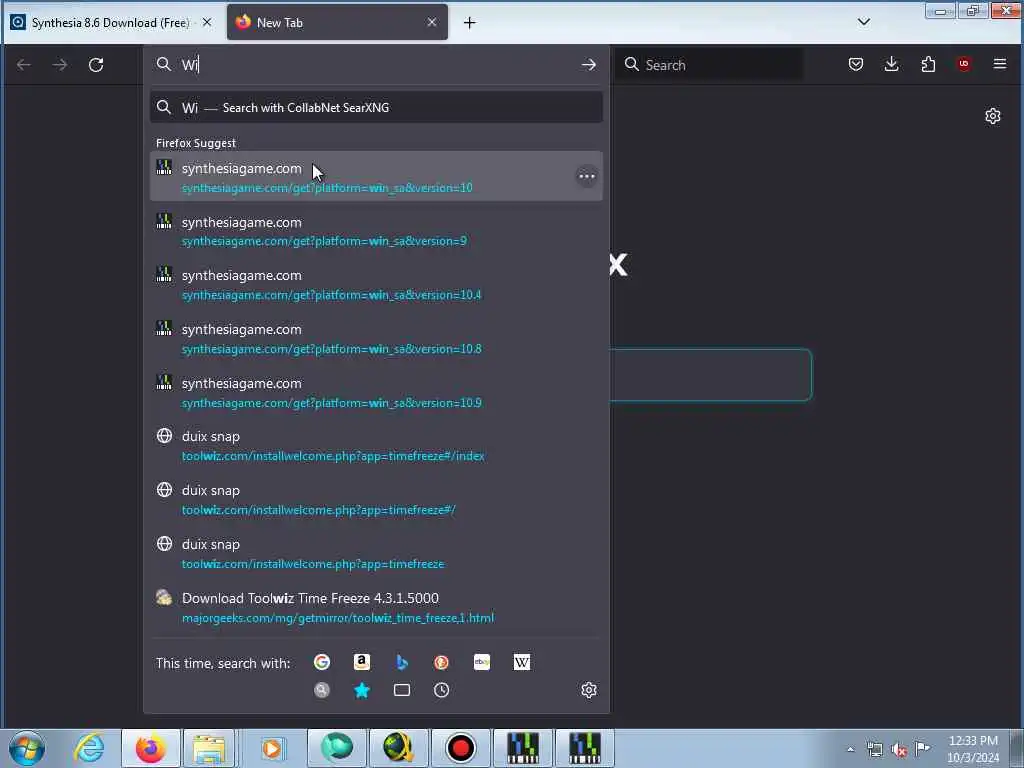List all tabs with the chevron dropdown
The height and width of the screenshot is (768, 1024).
click(x=863, y=22)
